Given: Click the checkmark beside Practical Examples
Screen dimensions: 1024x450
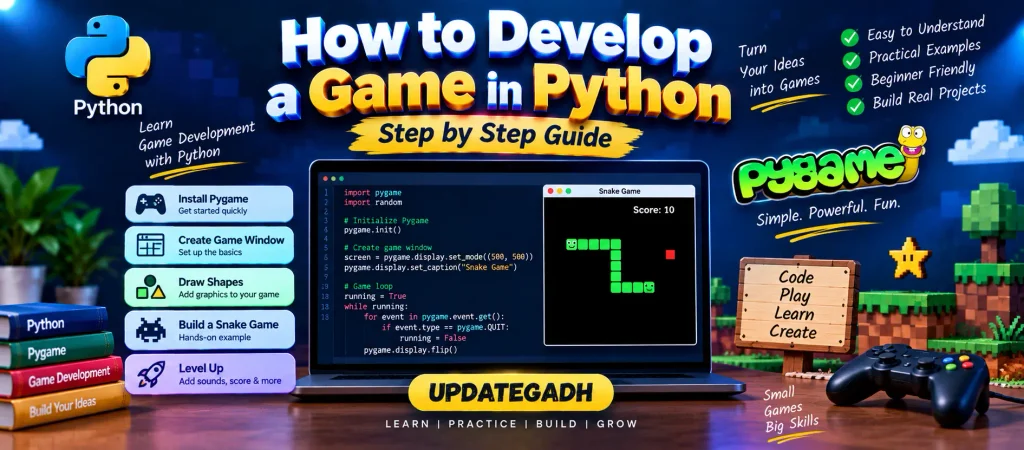Looking at the screenshot, I should (x=852, y=60).
